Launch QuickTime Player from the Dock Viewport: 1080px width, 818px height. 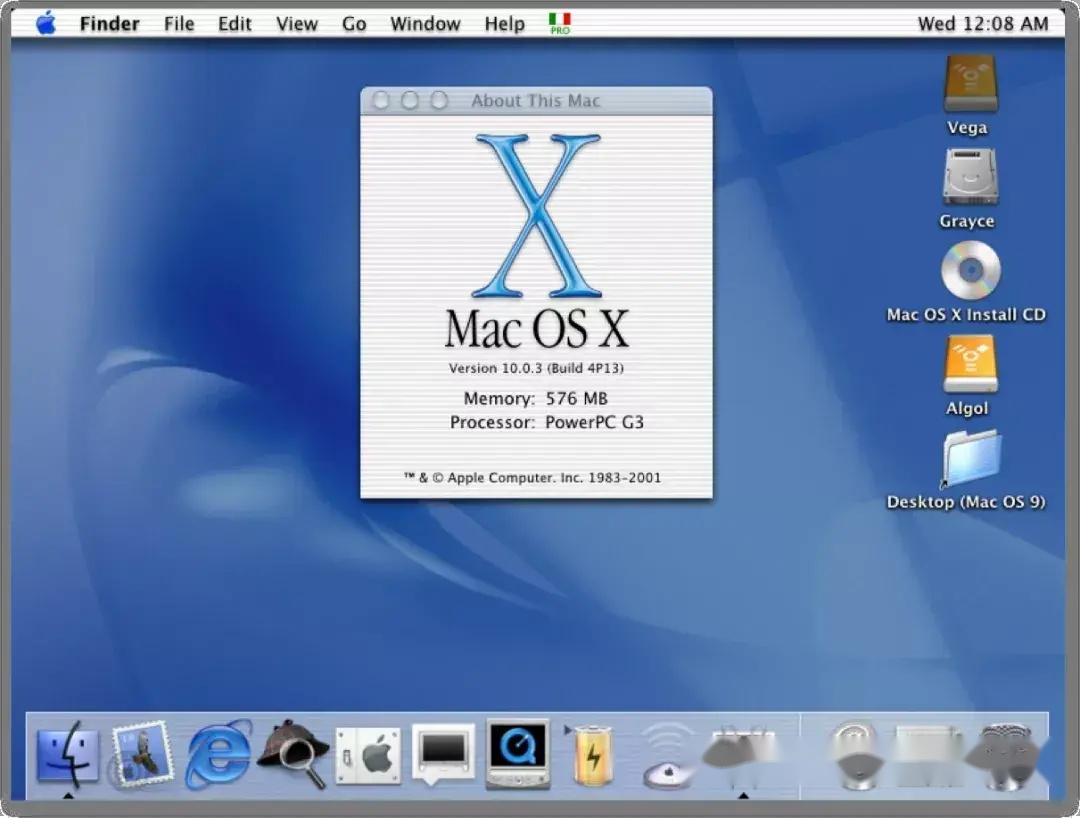point(518,752)
